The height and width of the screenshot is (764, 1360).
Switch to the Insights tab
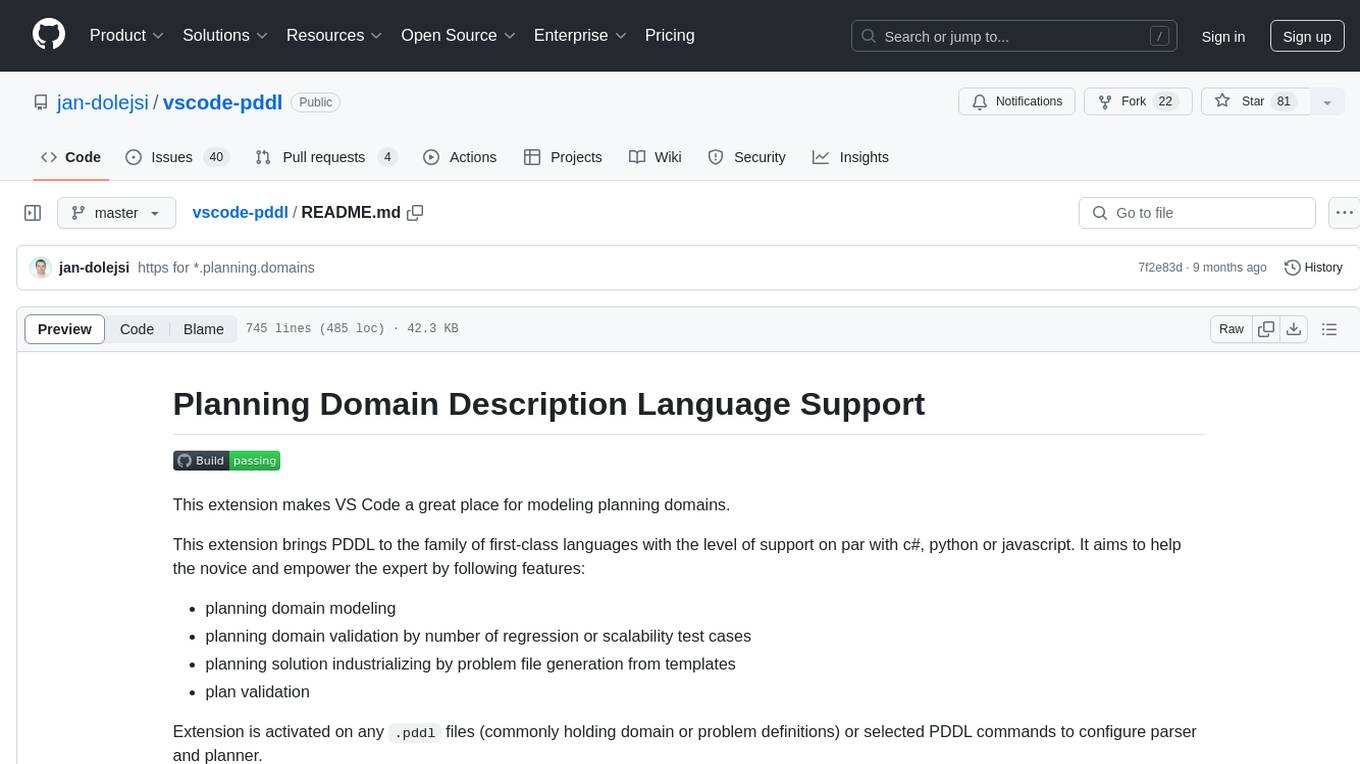[x=851, y=157]
